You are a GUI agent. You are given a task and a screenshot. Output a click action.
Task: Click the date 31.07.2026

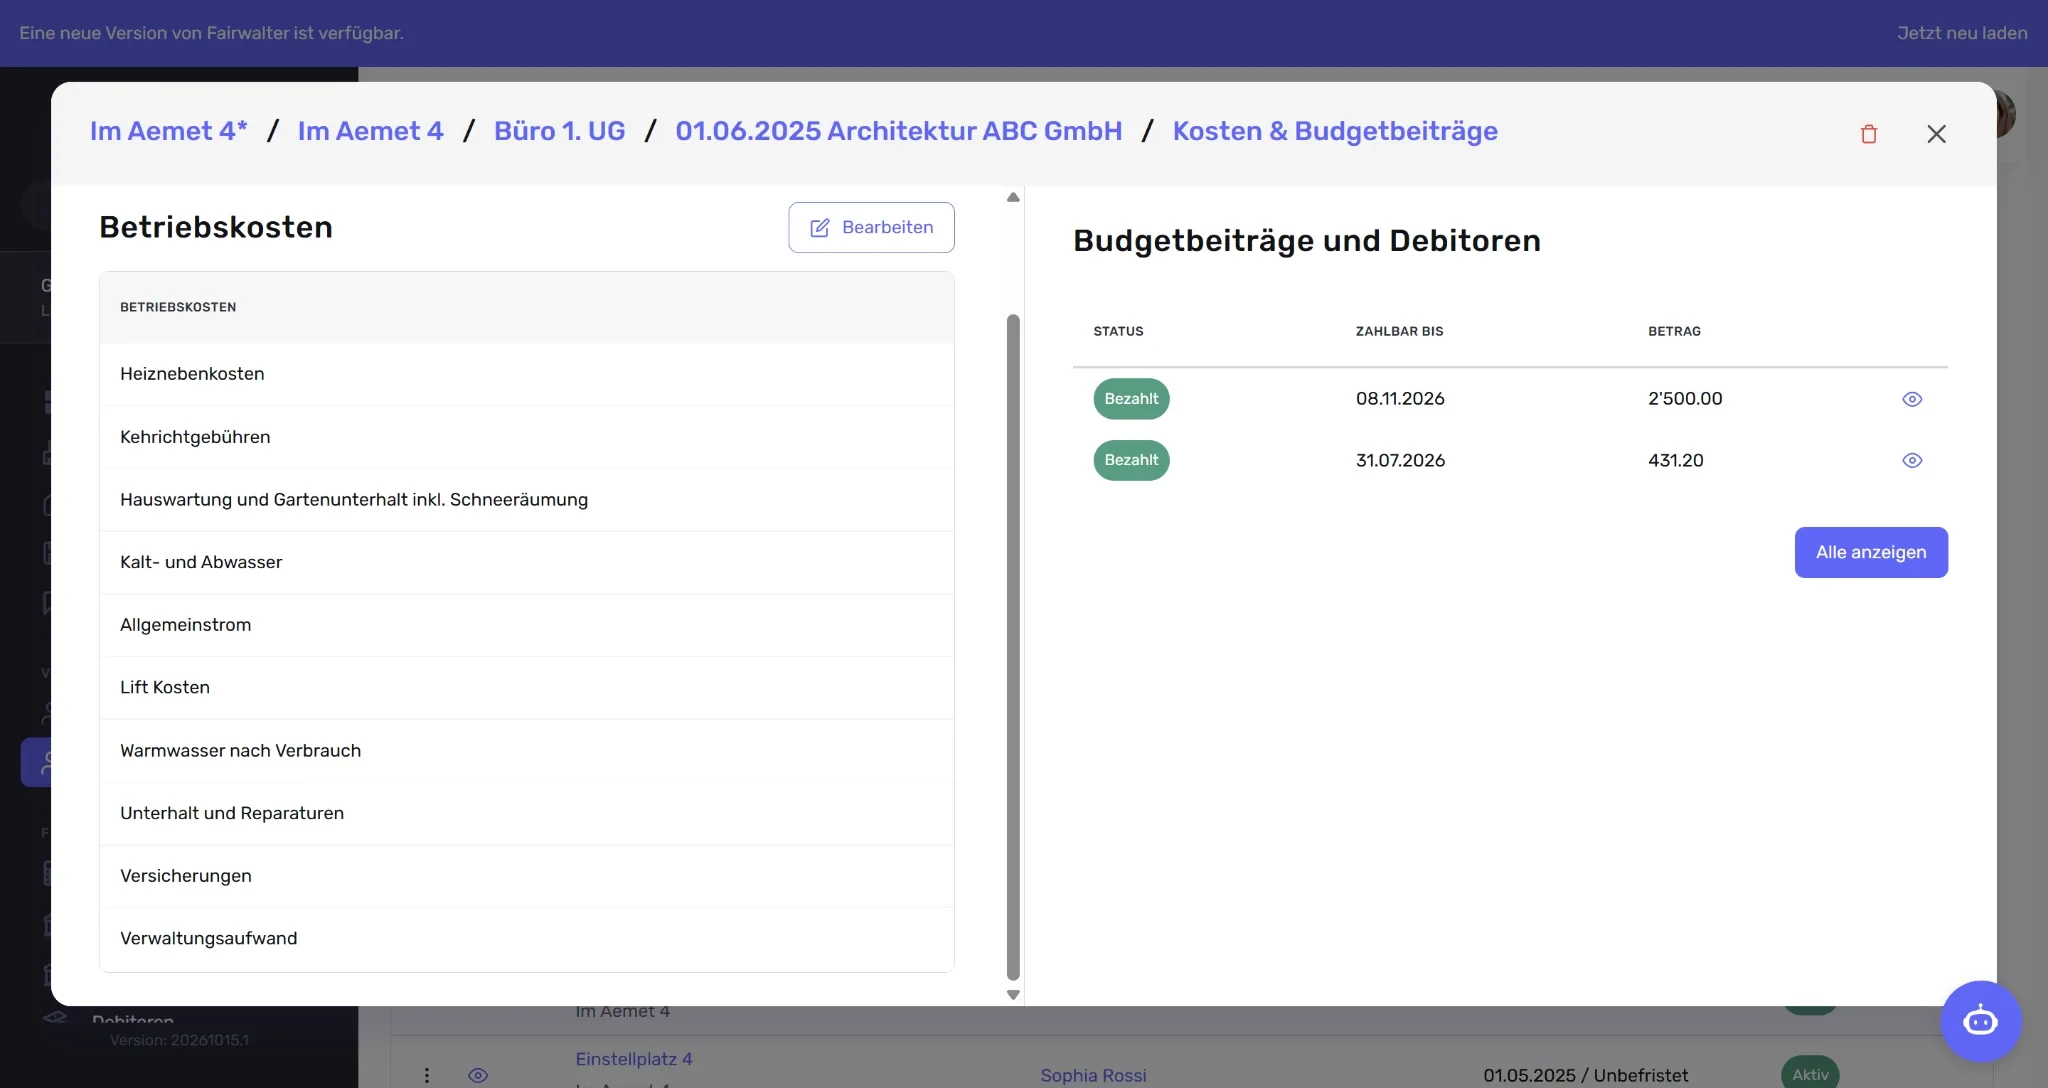[1400, 461]
